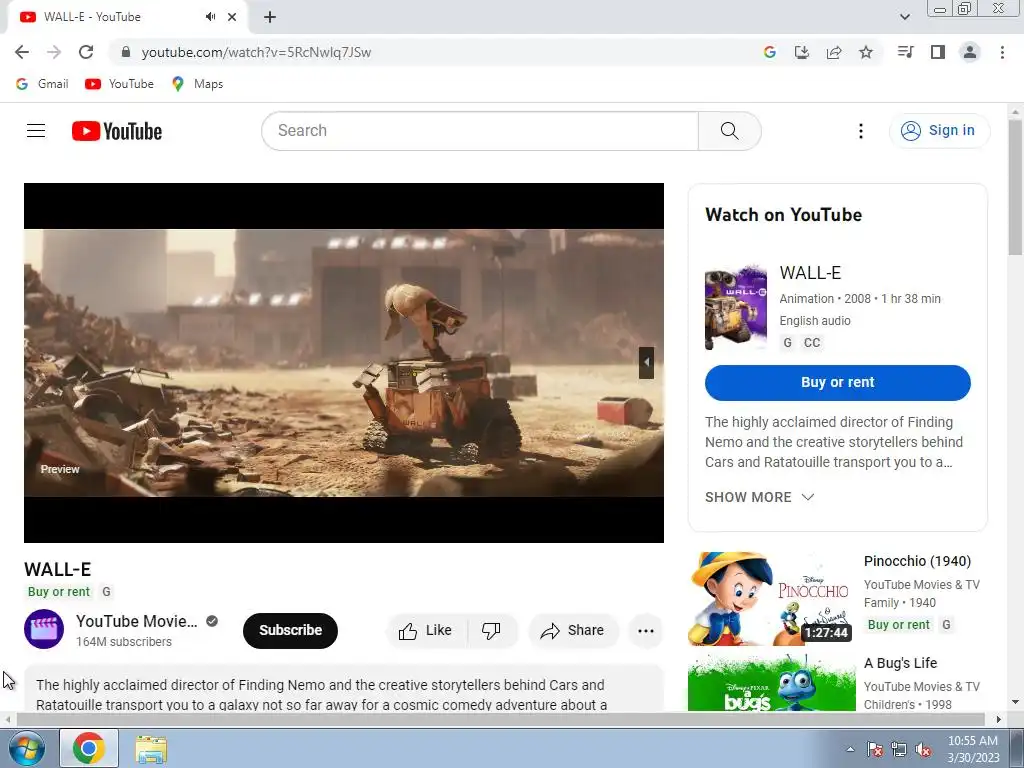The height and width of the screenshot is (768, 1024).
Task: Click the Buy or rent blue button
Action: [837, 383]
